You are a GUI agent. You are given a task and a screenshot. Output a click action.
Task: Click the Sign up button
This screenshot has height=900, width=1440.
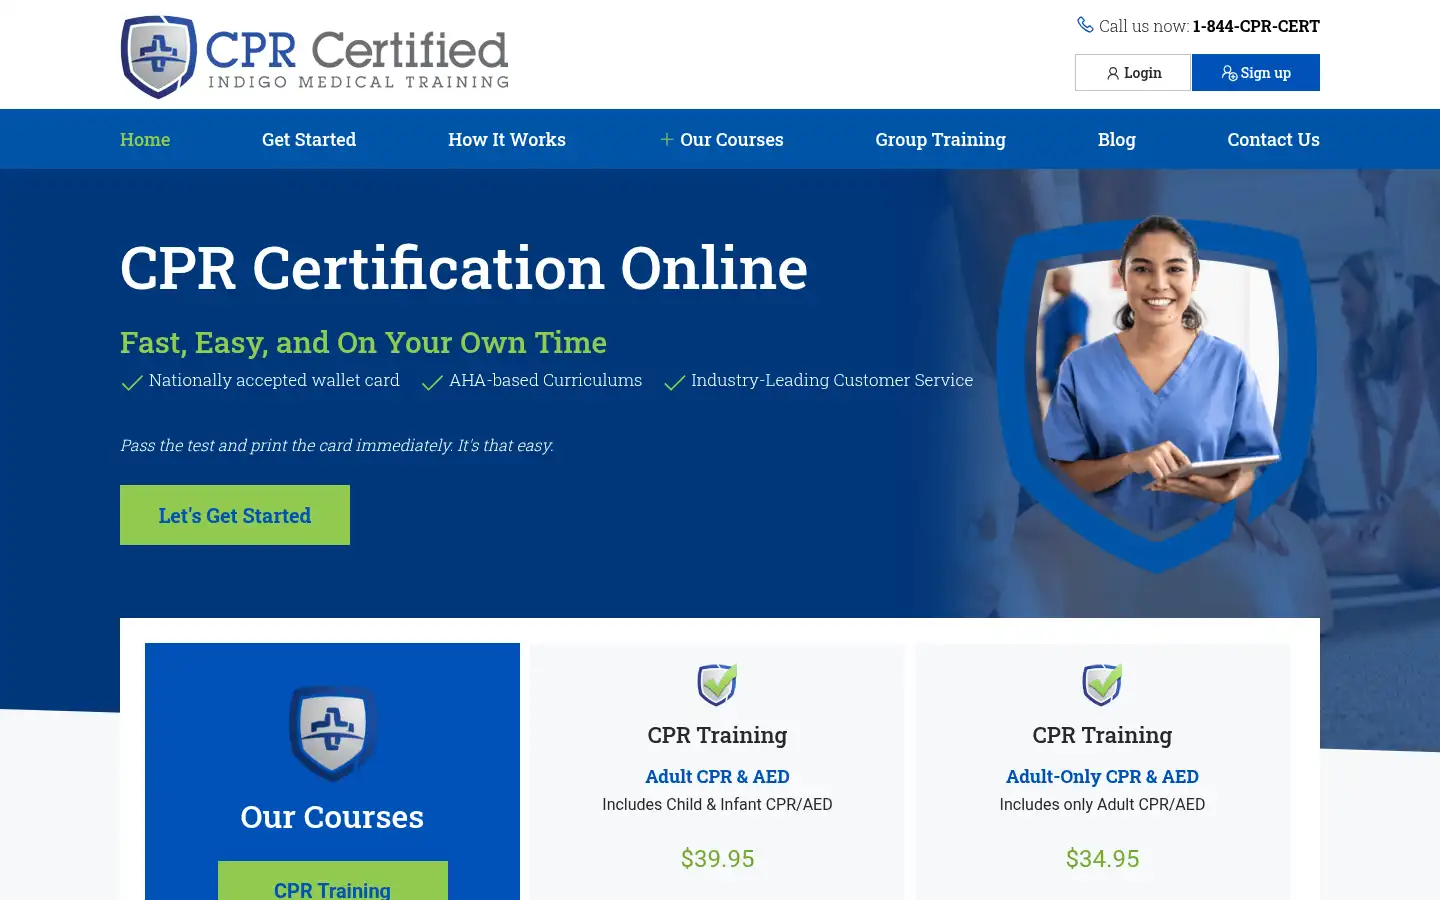(1256, 73)
